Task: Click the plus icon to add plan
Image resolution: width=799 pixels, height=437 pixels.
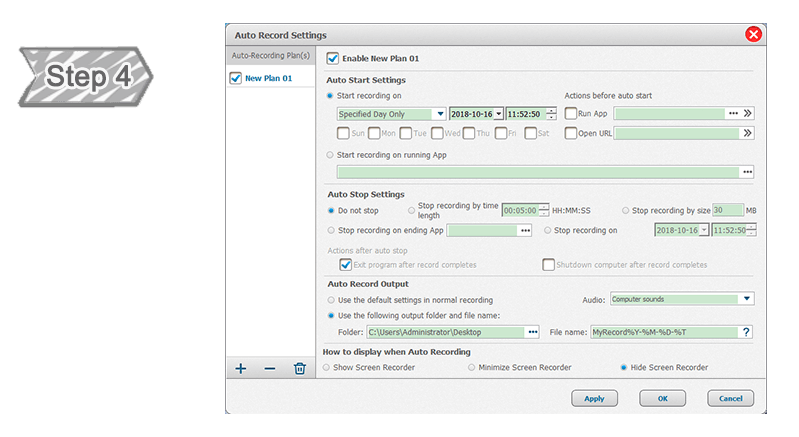Action: (x=240, y=369)
